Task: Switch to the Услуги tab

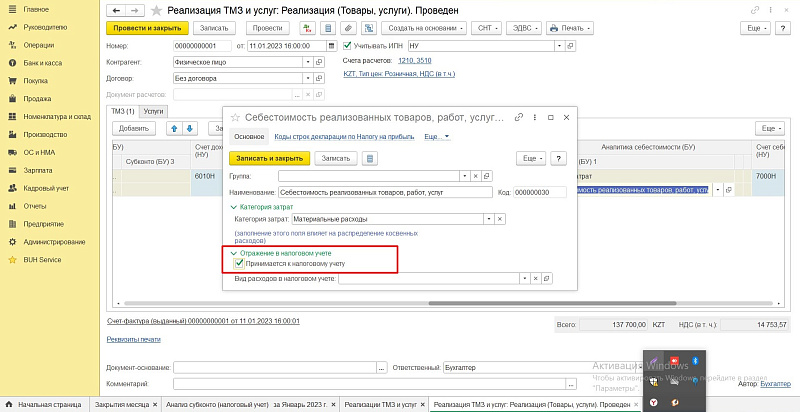Action: 153,111
